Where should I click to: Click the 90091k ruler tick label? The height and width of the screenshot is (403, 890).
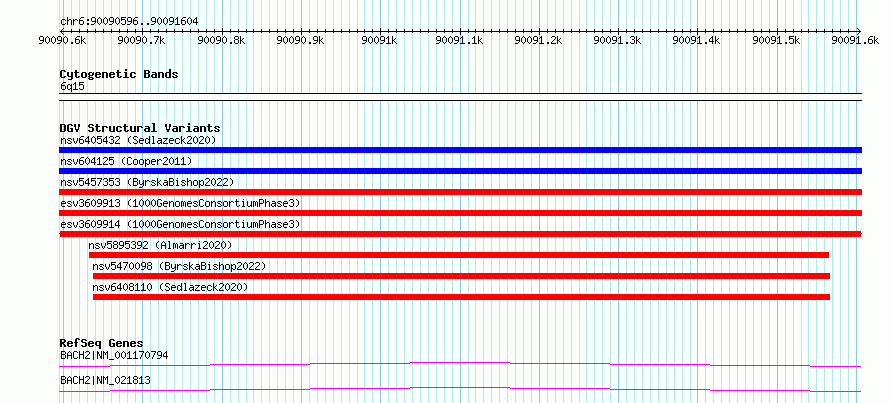click(x=379, y=40)
